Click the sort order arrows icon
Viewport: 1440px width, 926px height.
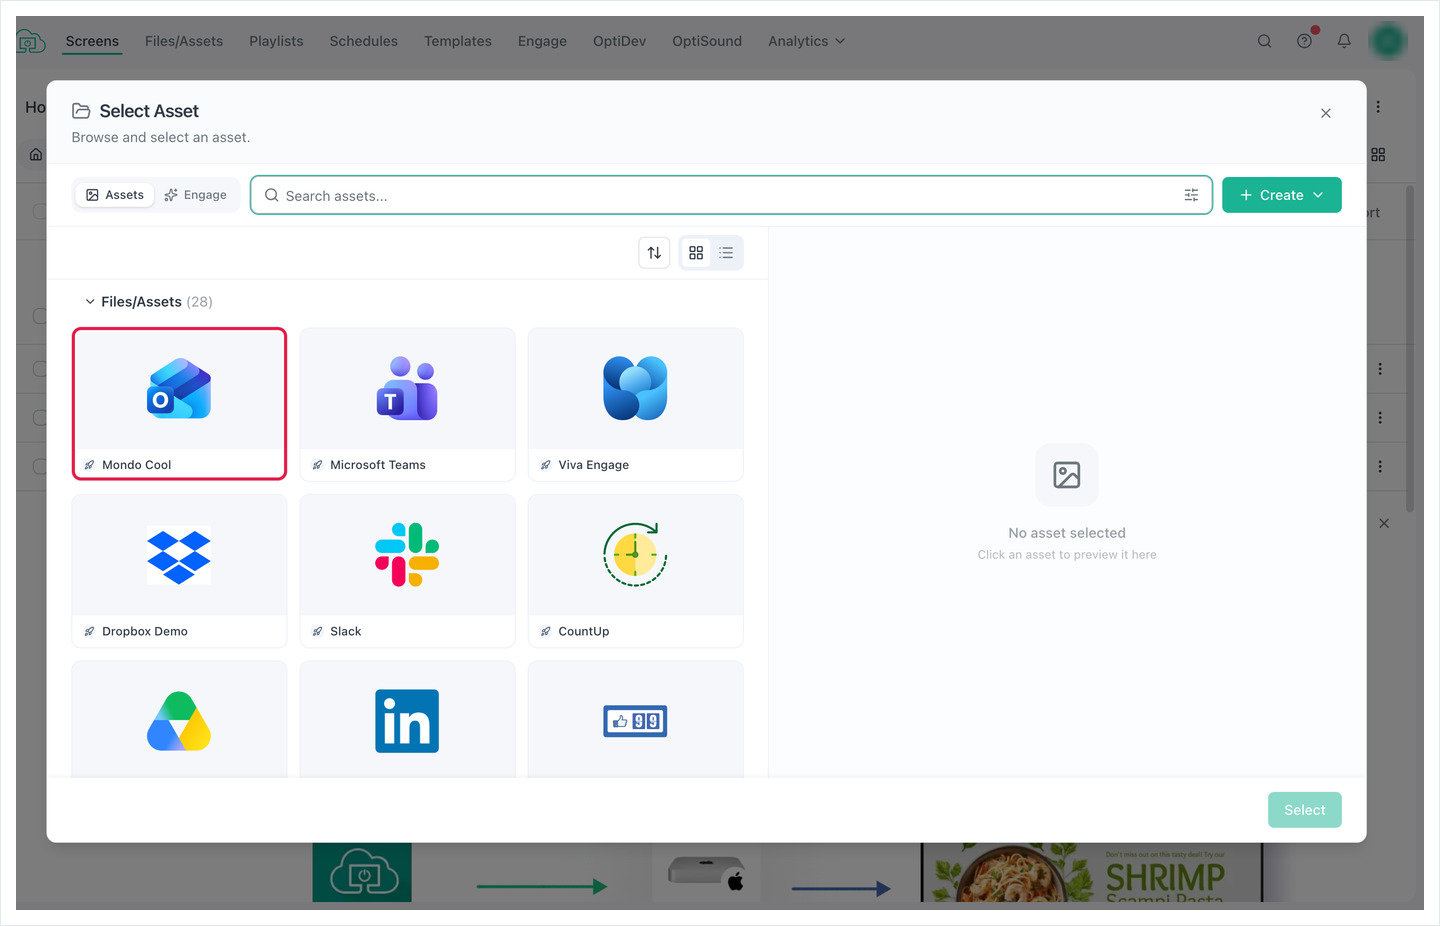654,253
